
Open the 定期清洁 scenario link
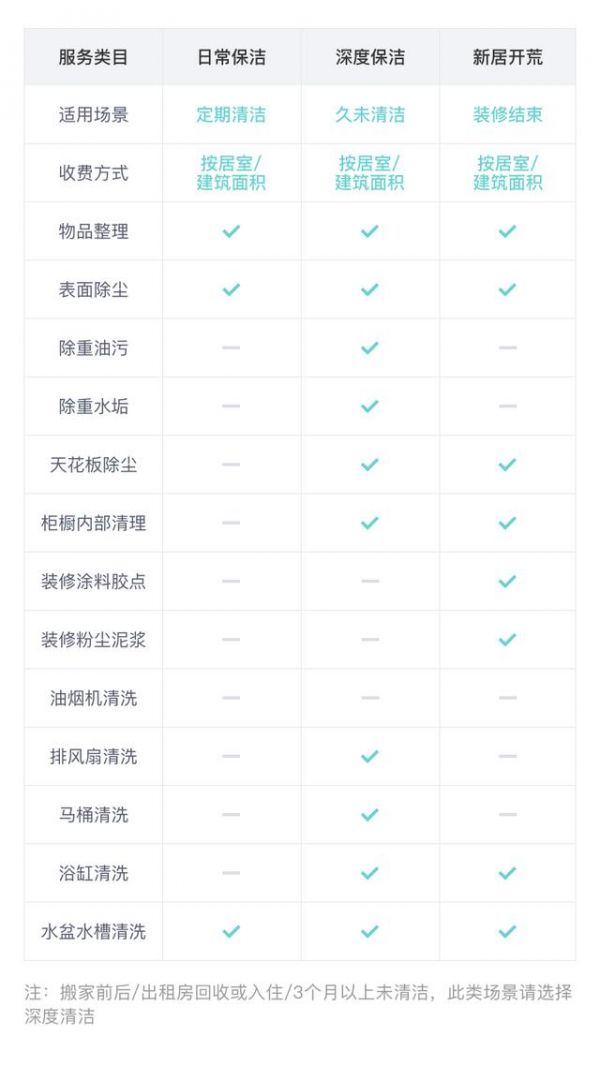click(231, 114)
